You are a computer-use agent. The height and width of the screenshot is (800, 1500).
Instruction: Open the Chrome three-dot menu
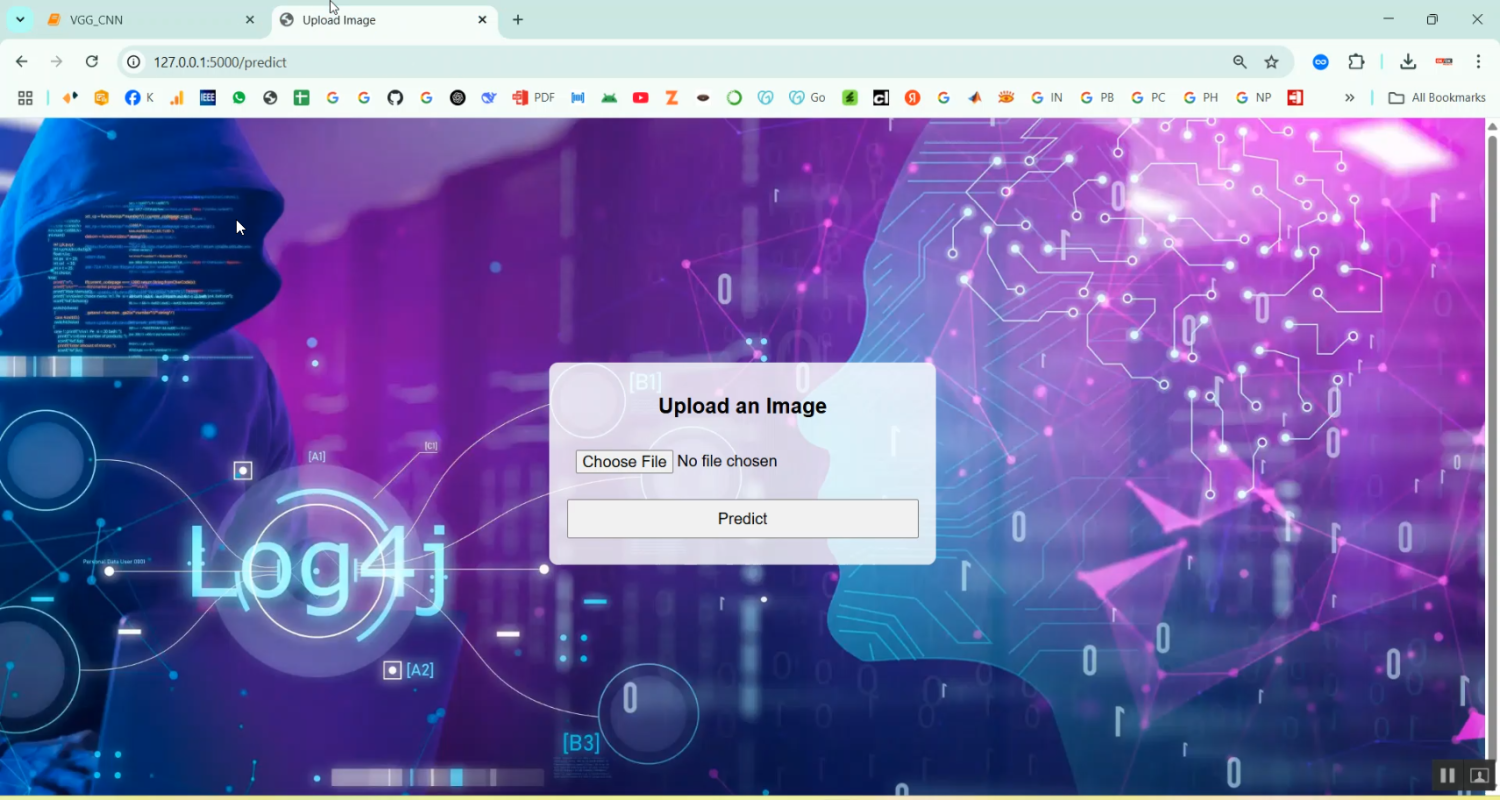1478,62
